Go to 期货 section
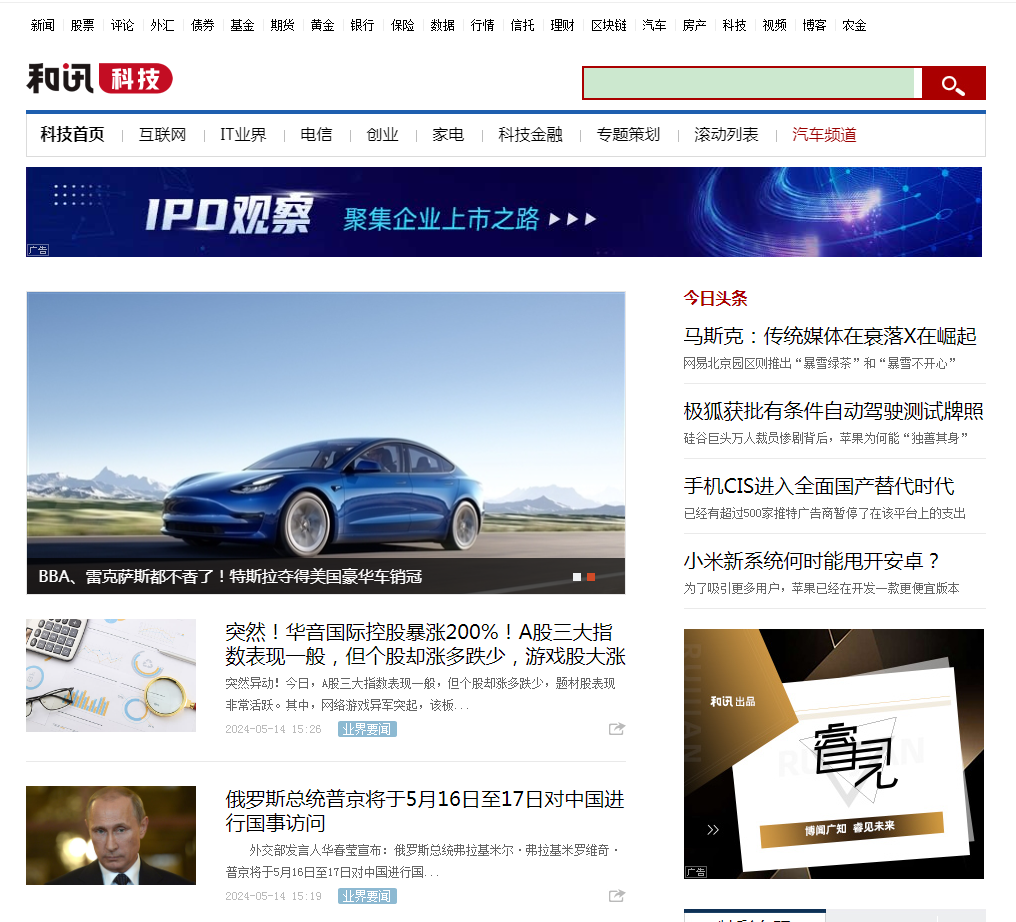 click(283, 25)
